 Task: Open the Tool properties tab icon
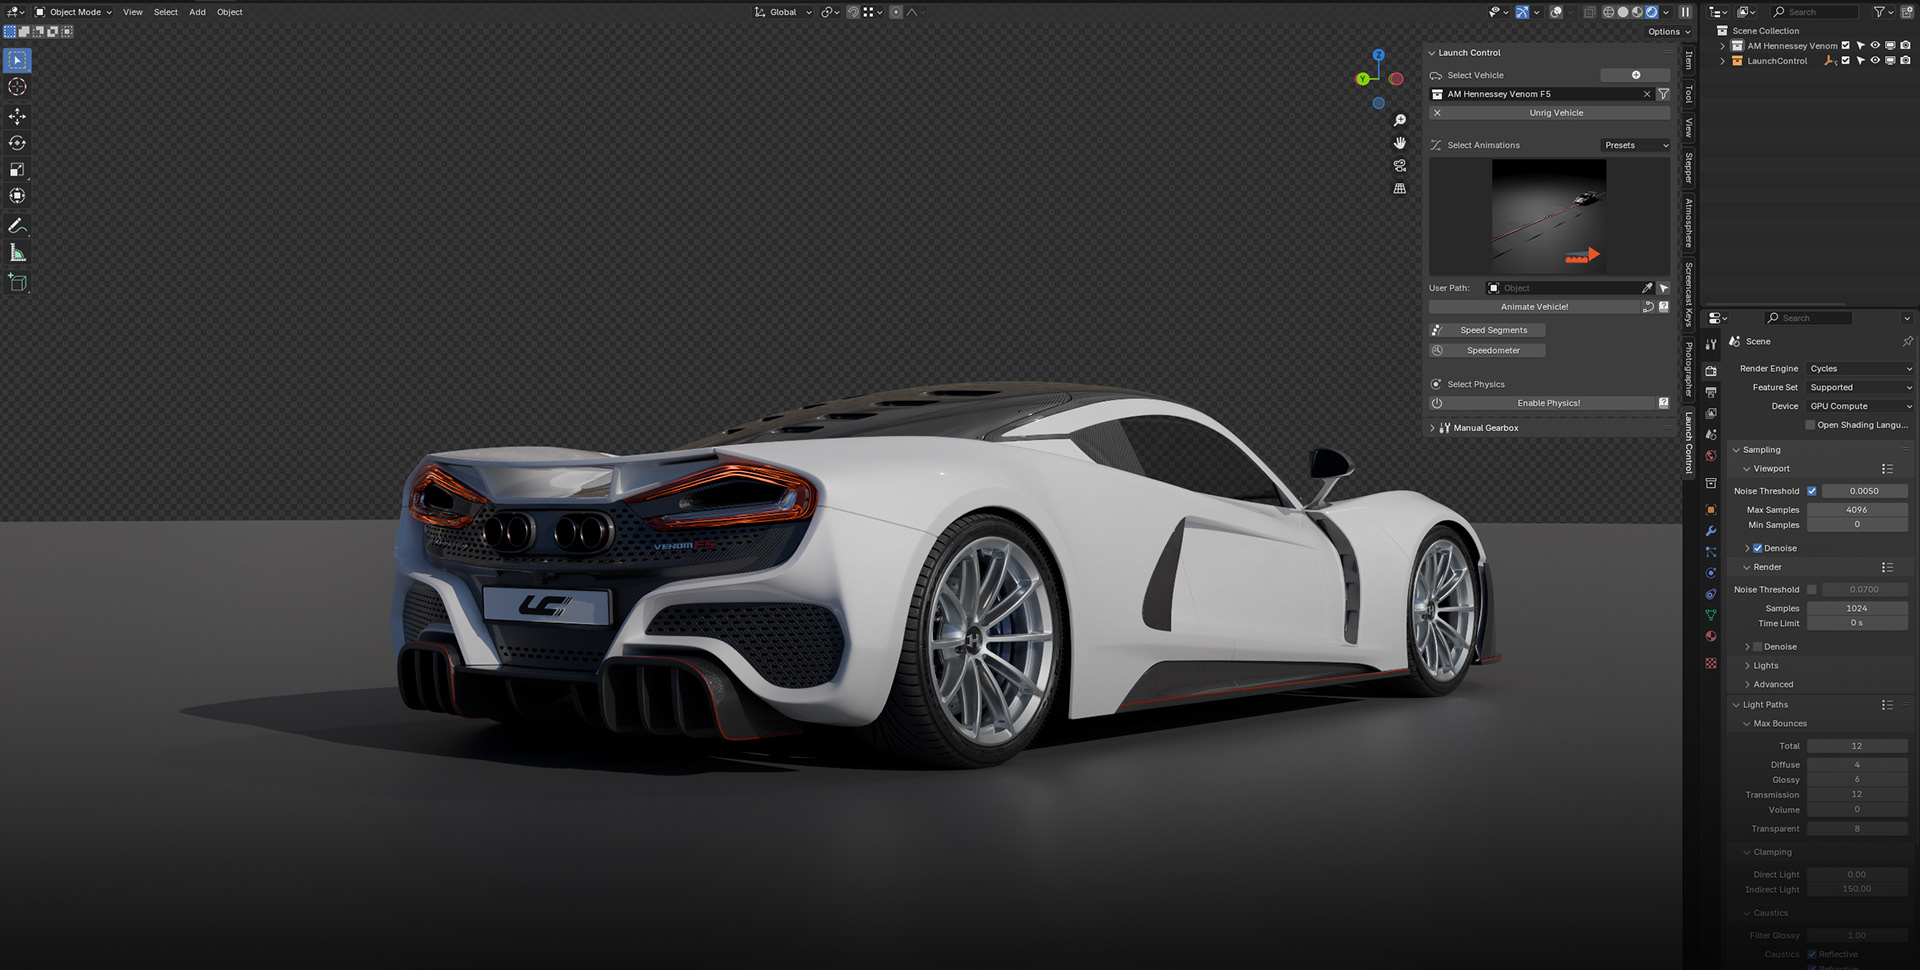click(1711, 344)
